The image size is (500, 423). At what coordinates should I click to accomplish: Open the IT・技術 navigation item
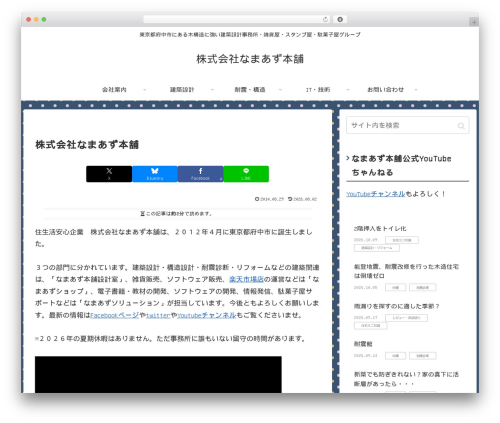click(x=318, y=90)
